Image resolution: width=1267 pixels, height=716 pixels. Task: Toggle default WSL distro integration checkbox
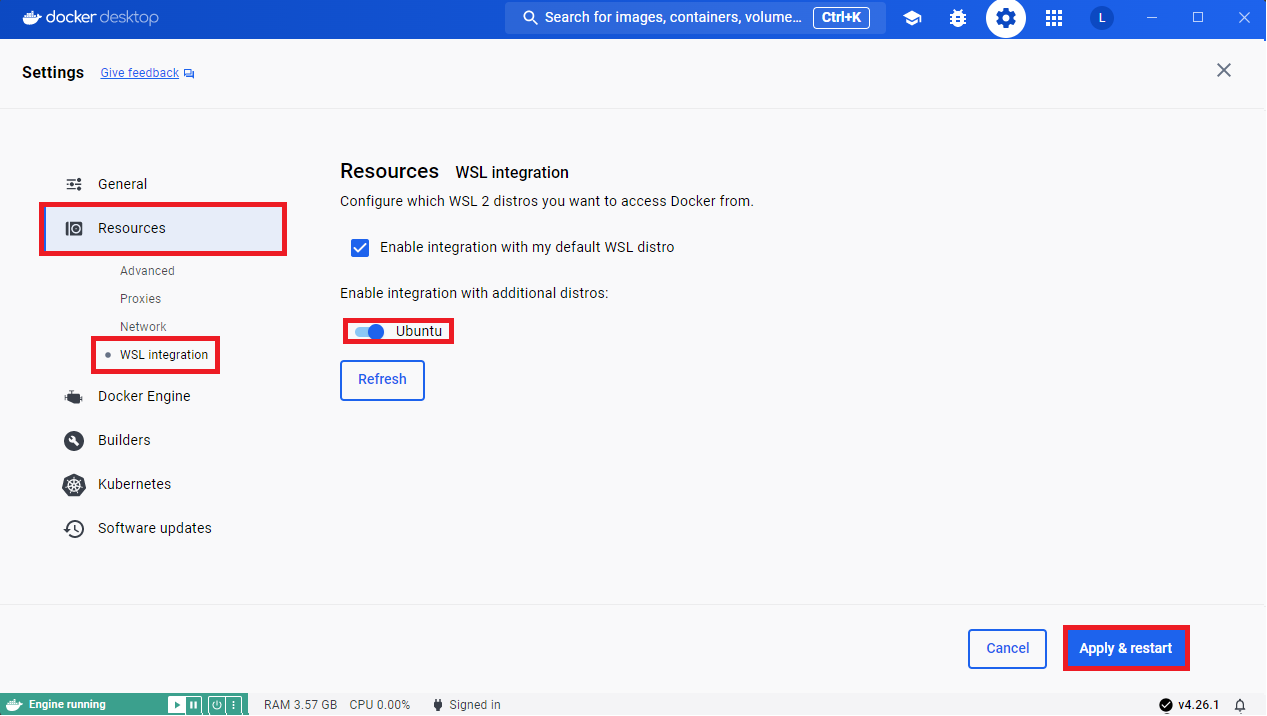pyautogui.click(x=360, y=247)
